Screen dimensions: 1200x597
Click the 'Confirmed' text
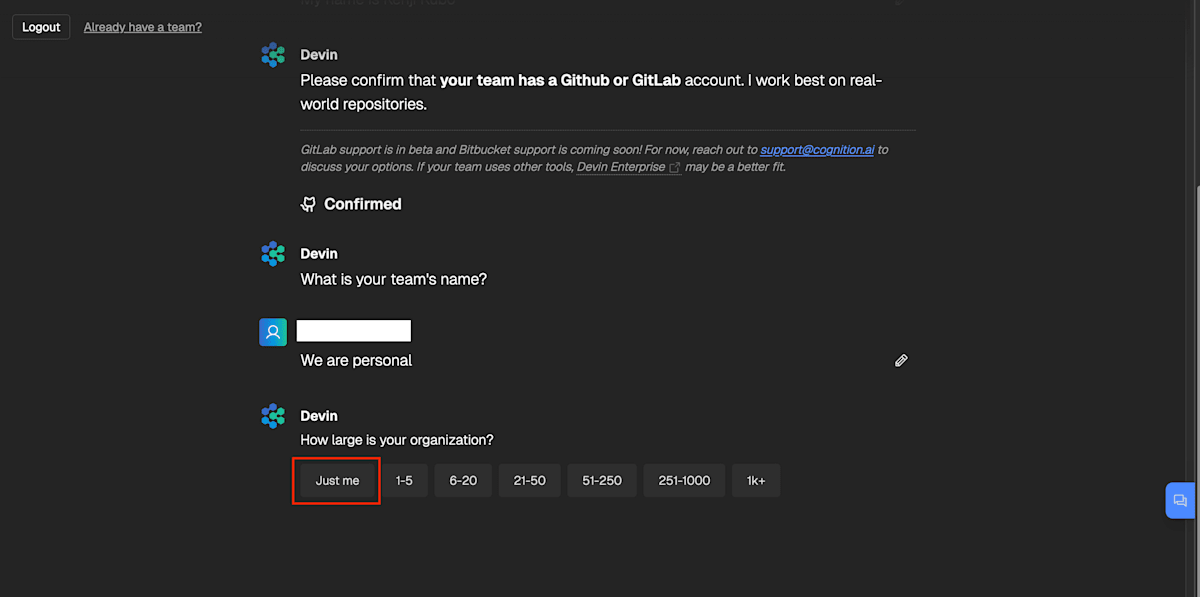(x=363, y=204)
